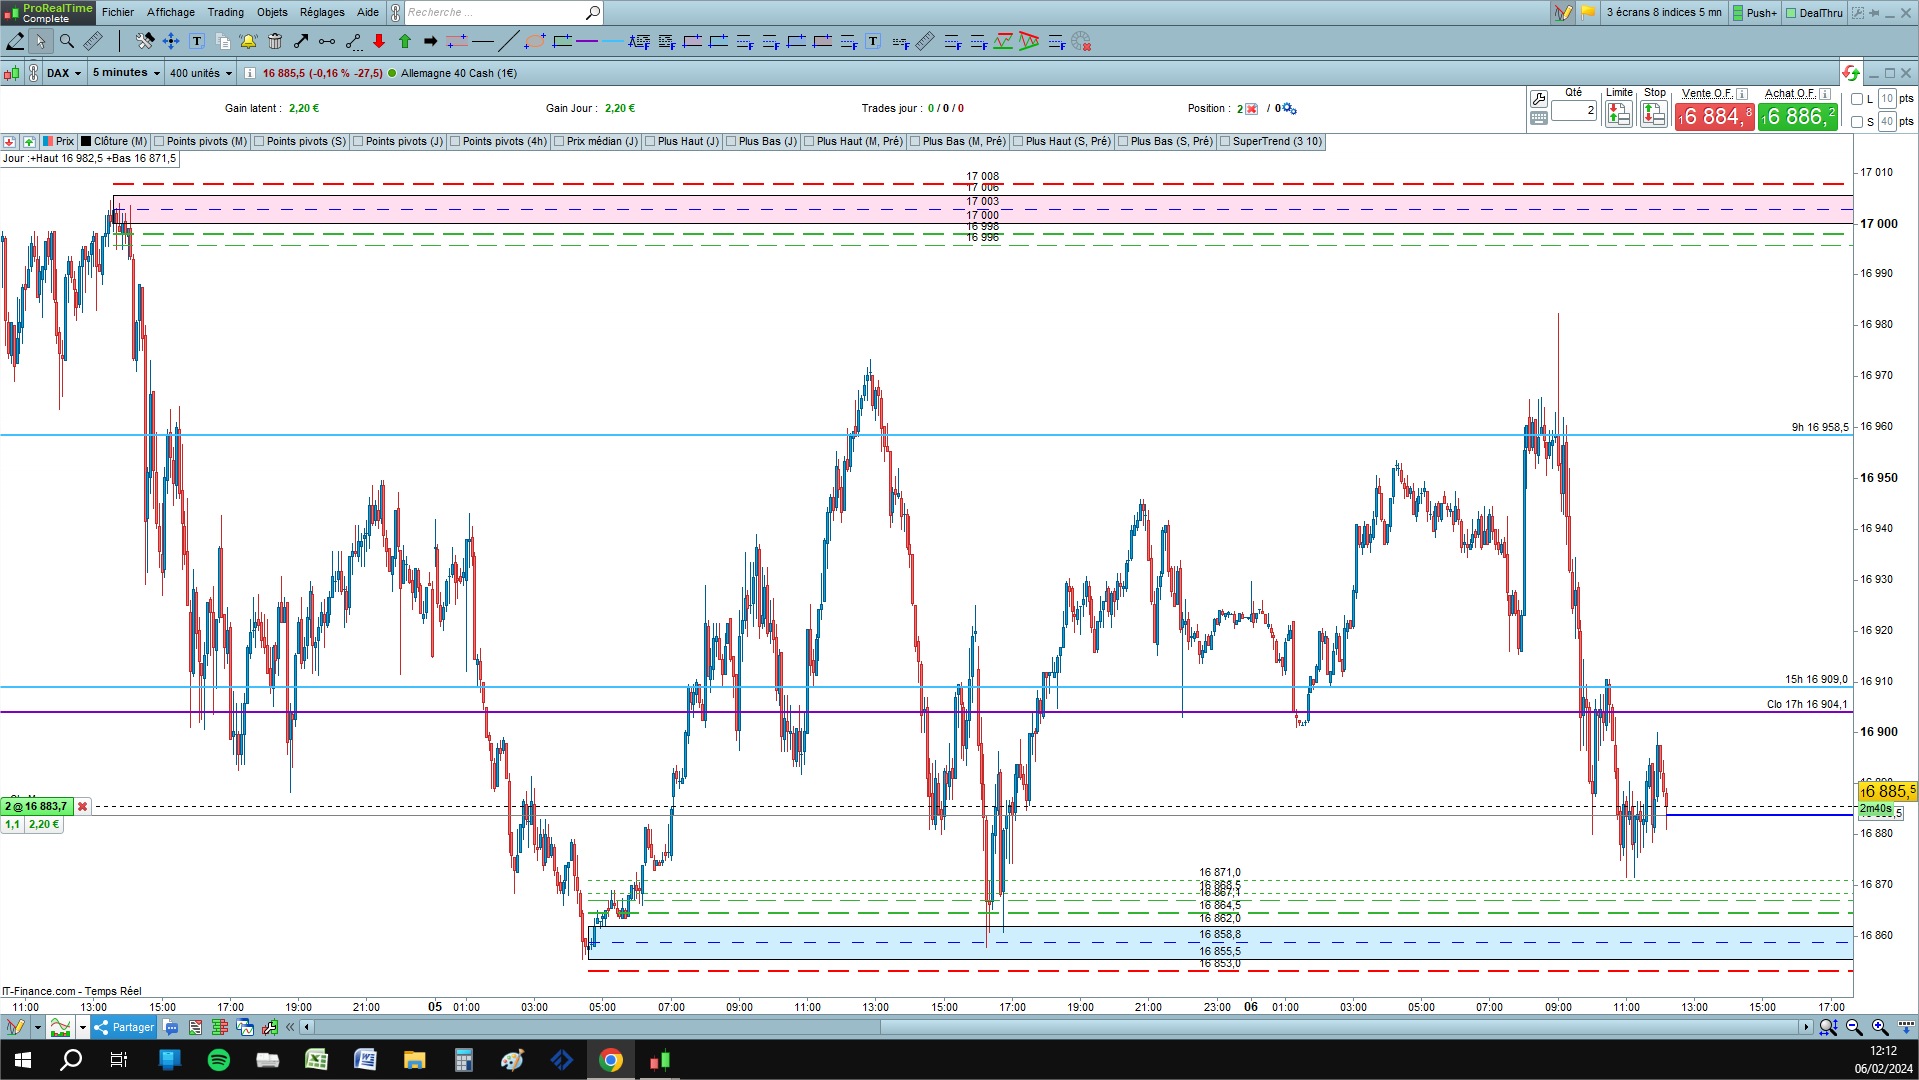Open Excel from the taskbar

316,1060
